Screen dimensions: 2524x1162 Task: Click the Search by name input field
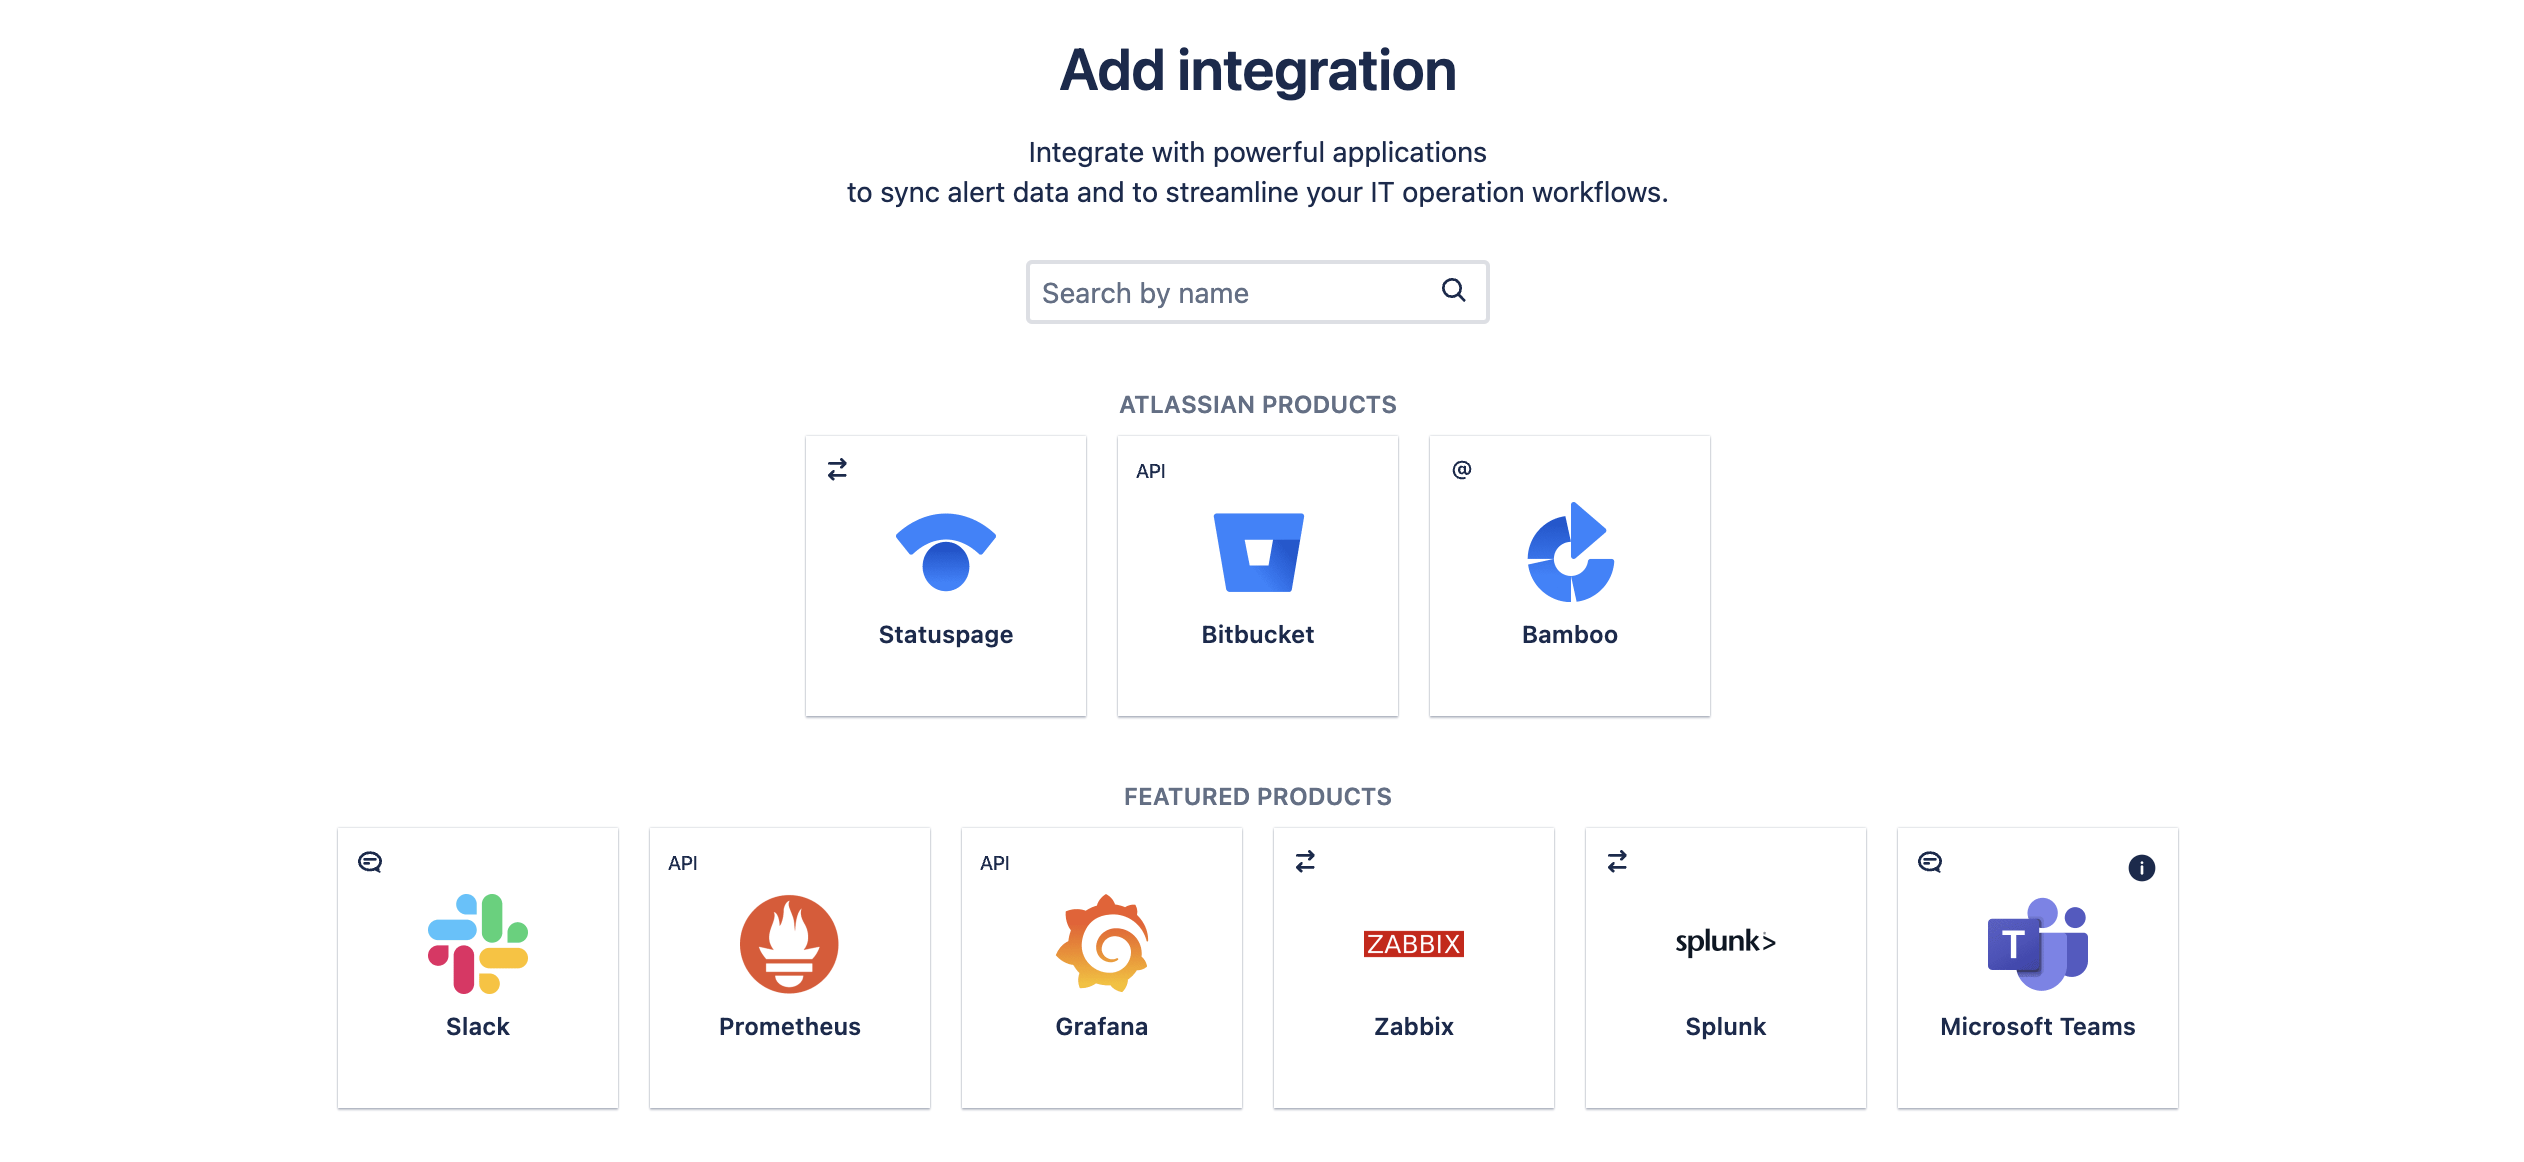pos(1256,291)
